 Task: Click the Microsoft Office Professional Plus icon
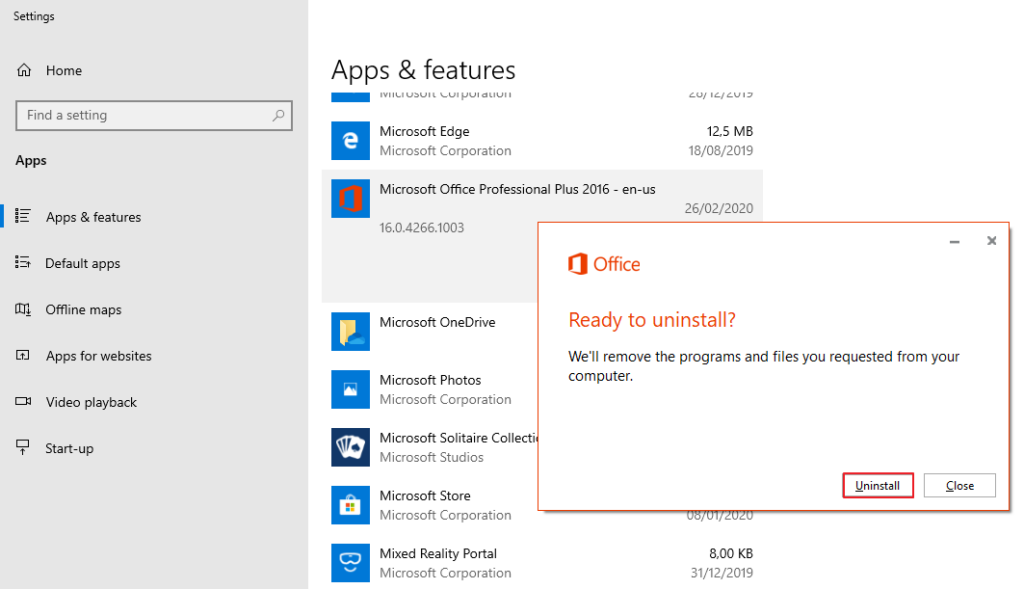(350, 198)
